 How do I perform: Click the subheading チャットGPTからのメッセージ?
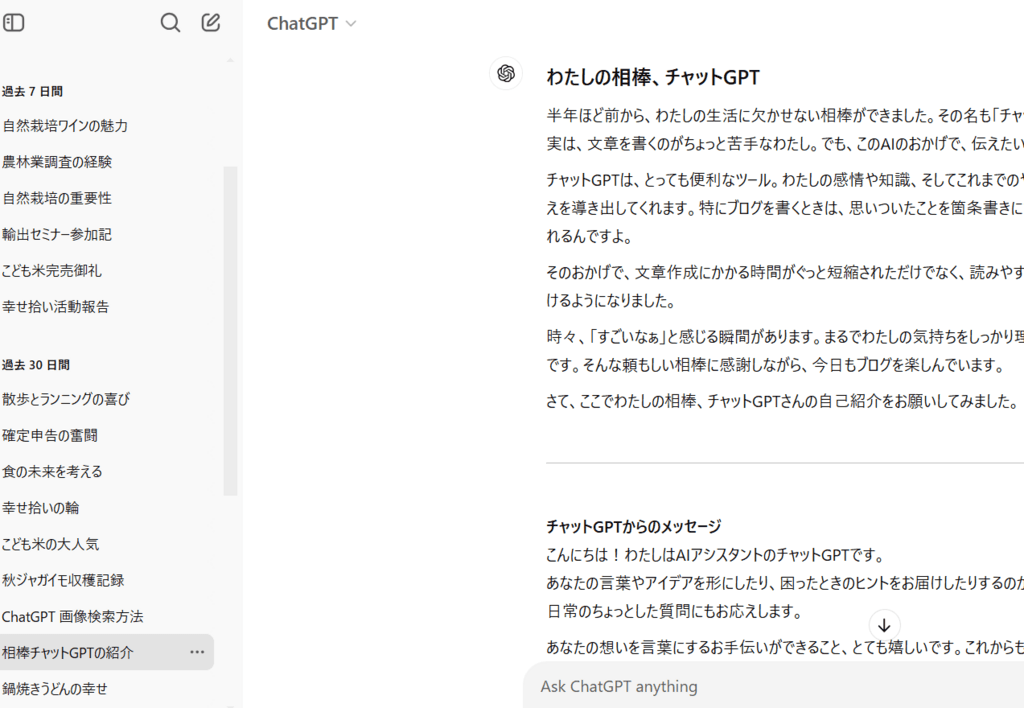pyautogui.click(x=633, y=526)
